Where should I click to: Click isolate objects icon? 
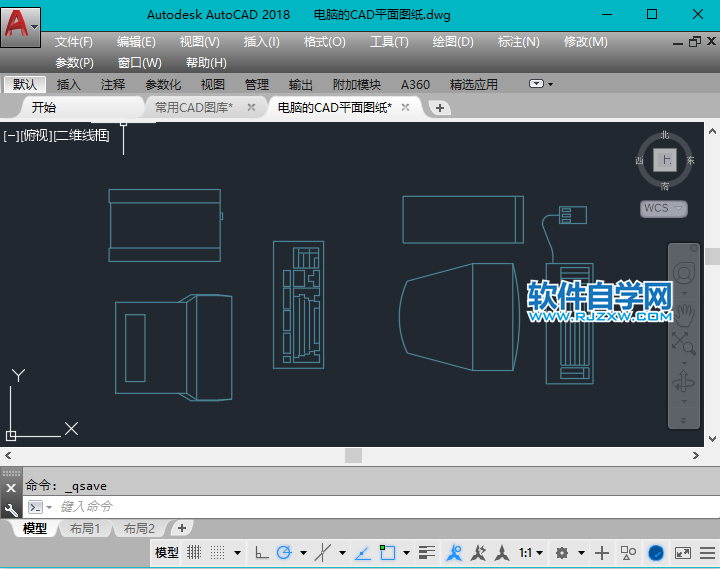point(628,553)
